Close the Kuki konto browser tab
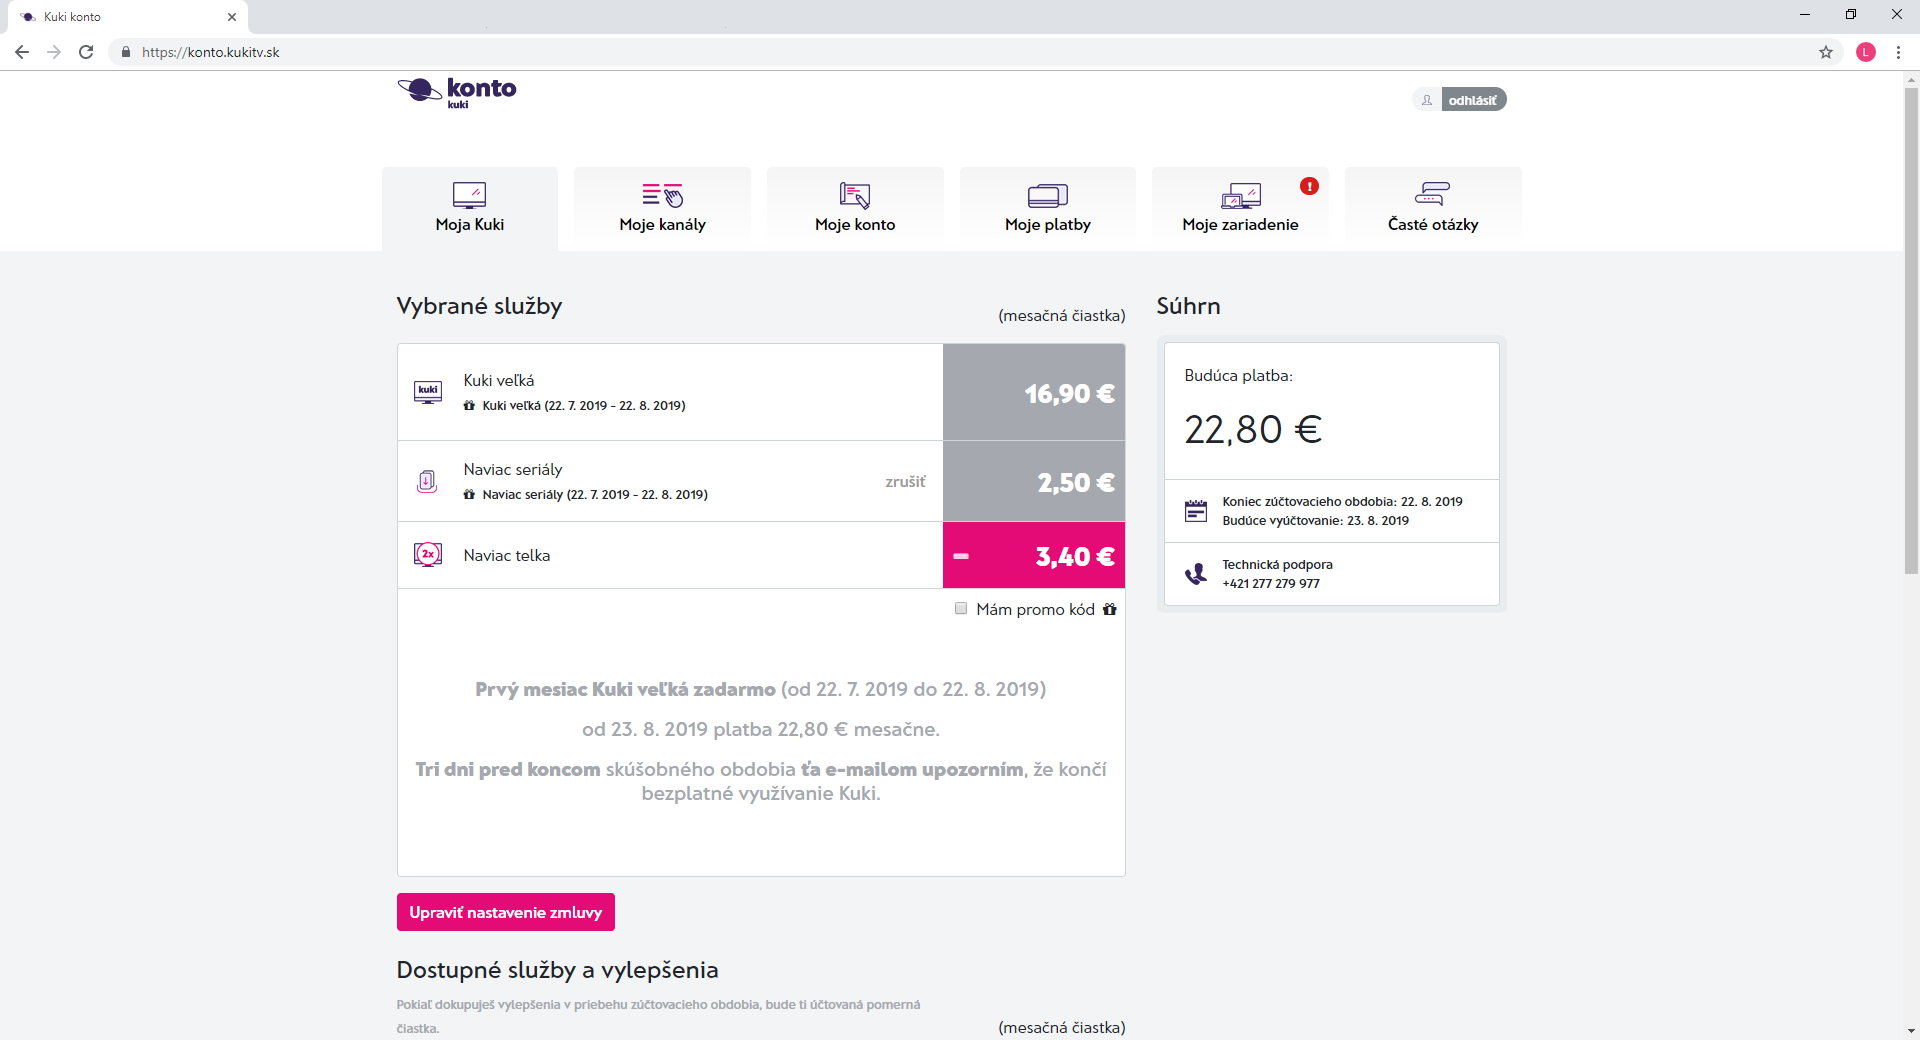 232,17
